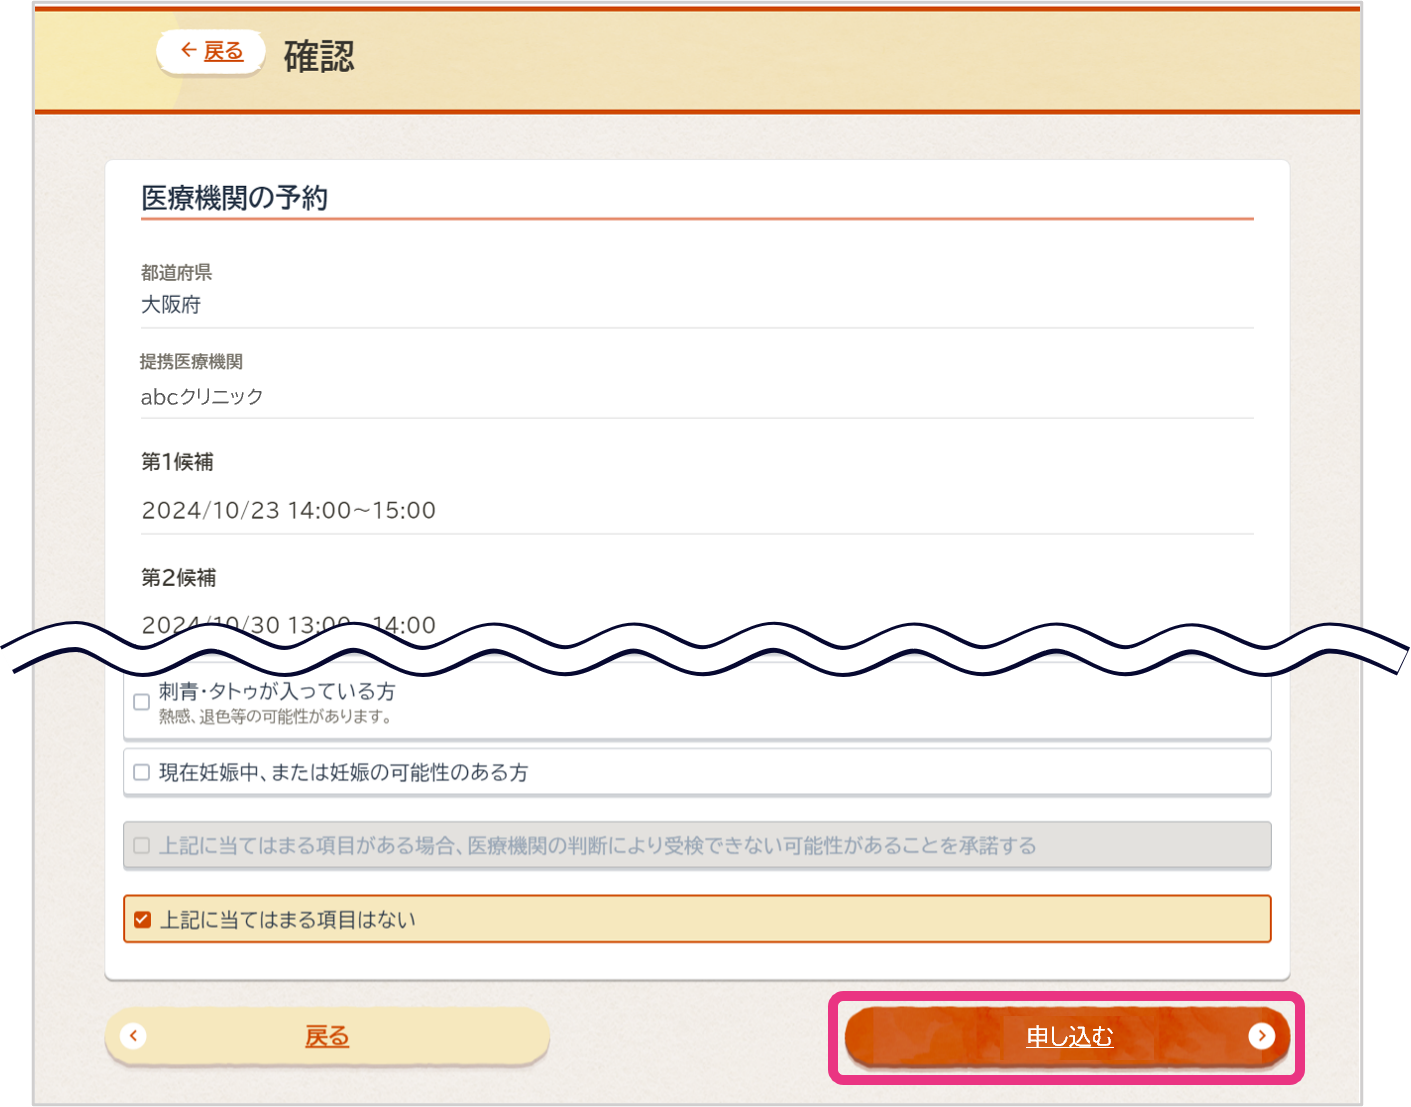Click the 確認 page title
This screenshot has width=1411, height=1107.
tap(319, 56)
